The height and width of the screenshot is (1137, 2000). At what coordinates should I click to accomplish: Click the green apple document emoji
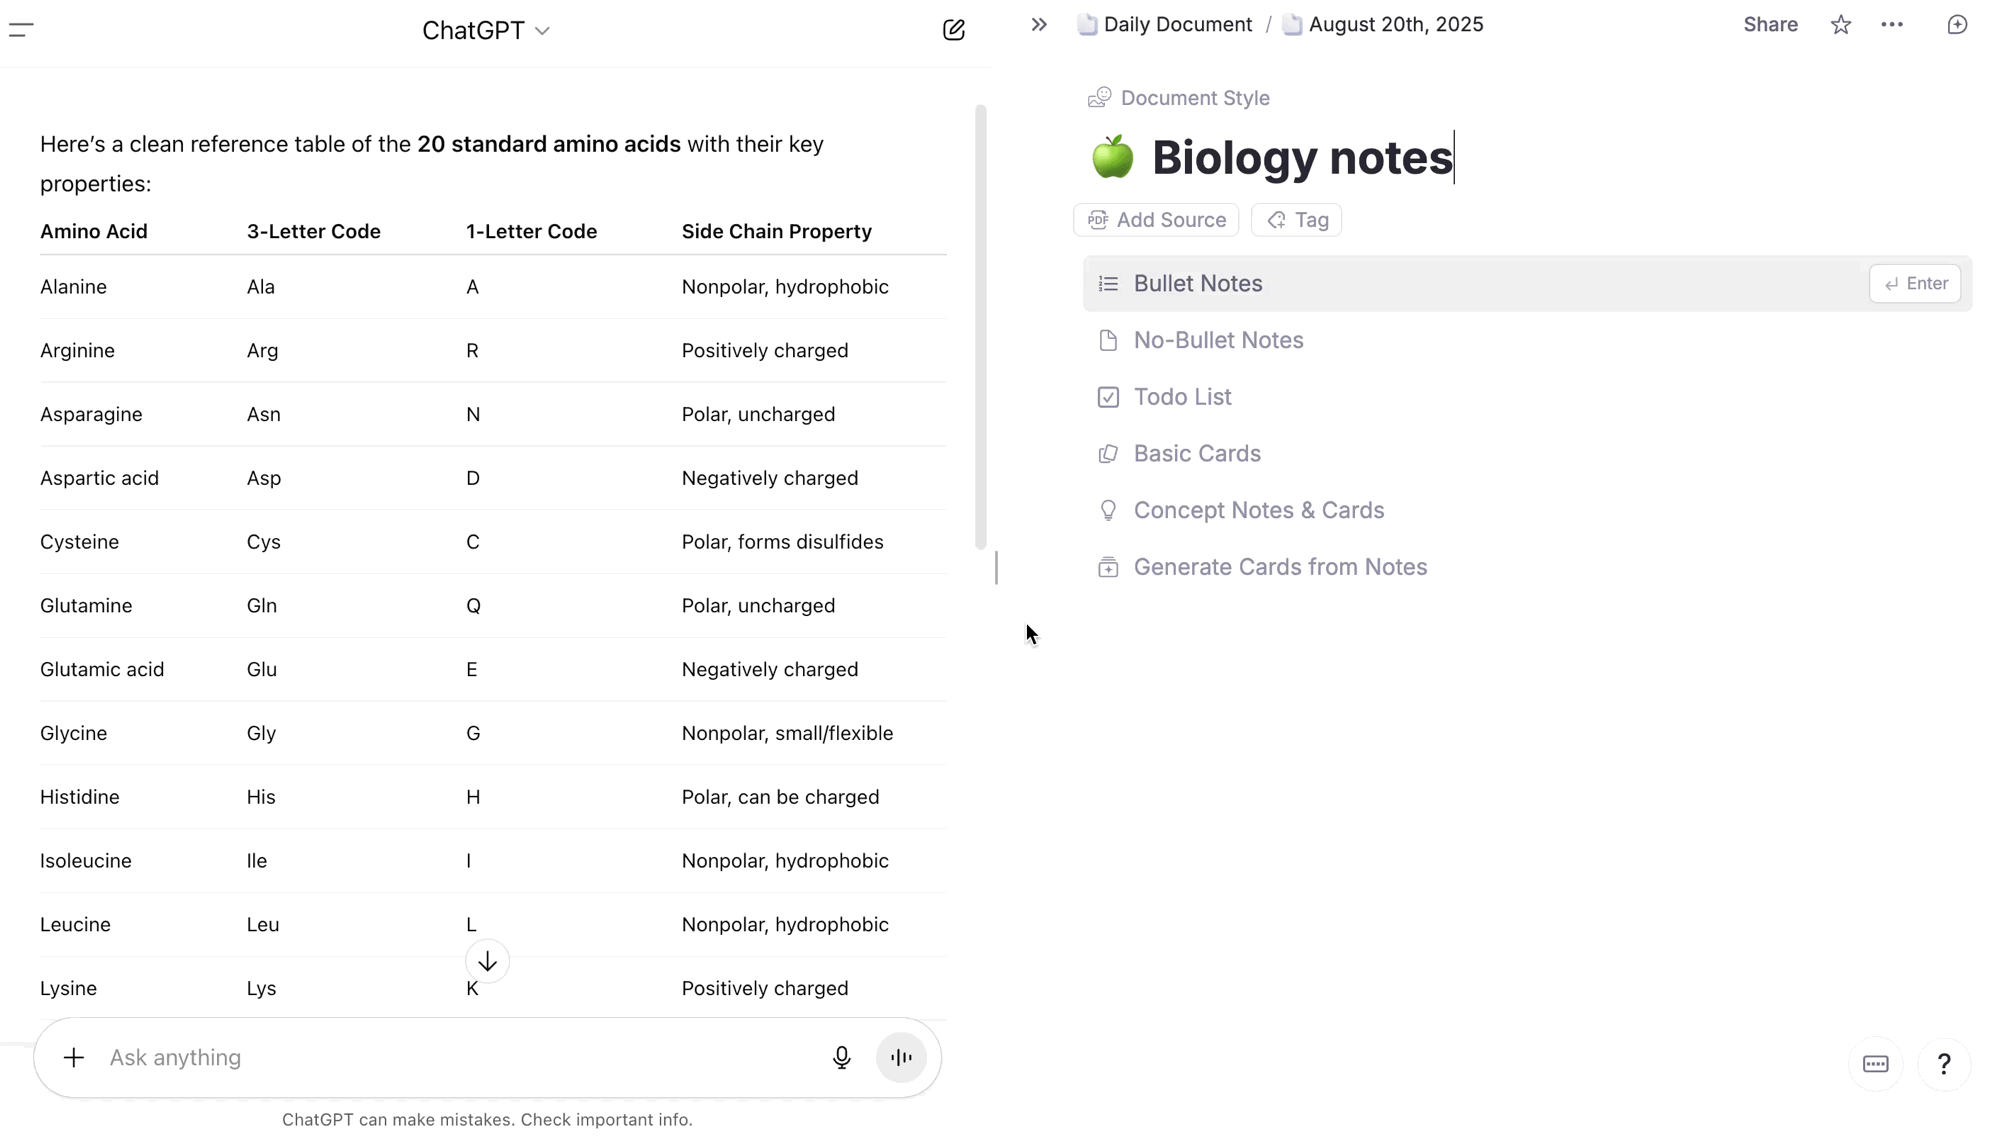click(1112, 158)
